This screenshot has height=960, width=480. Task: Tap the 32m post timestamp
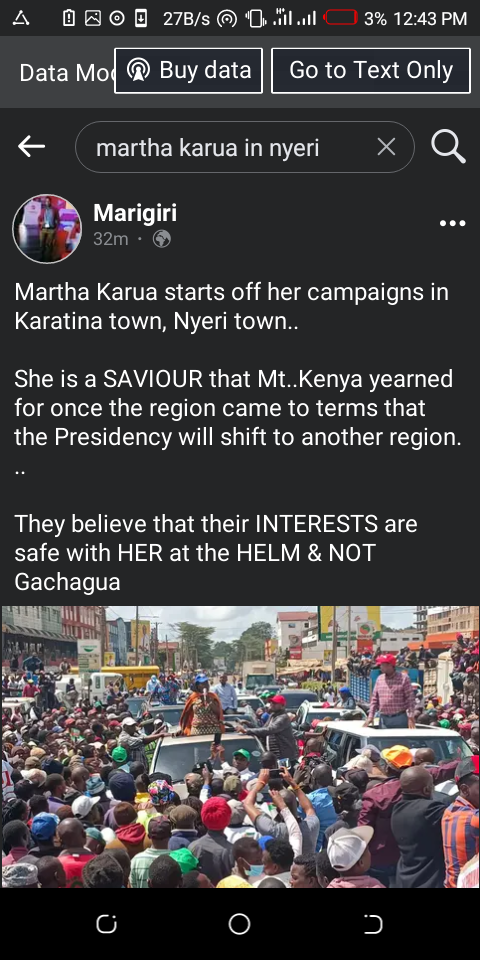110,239
